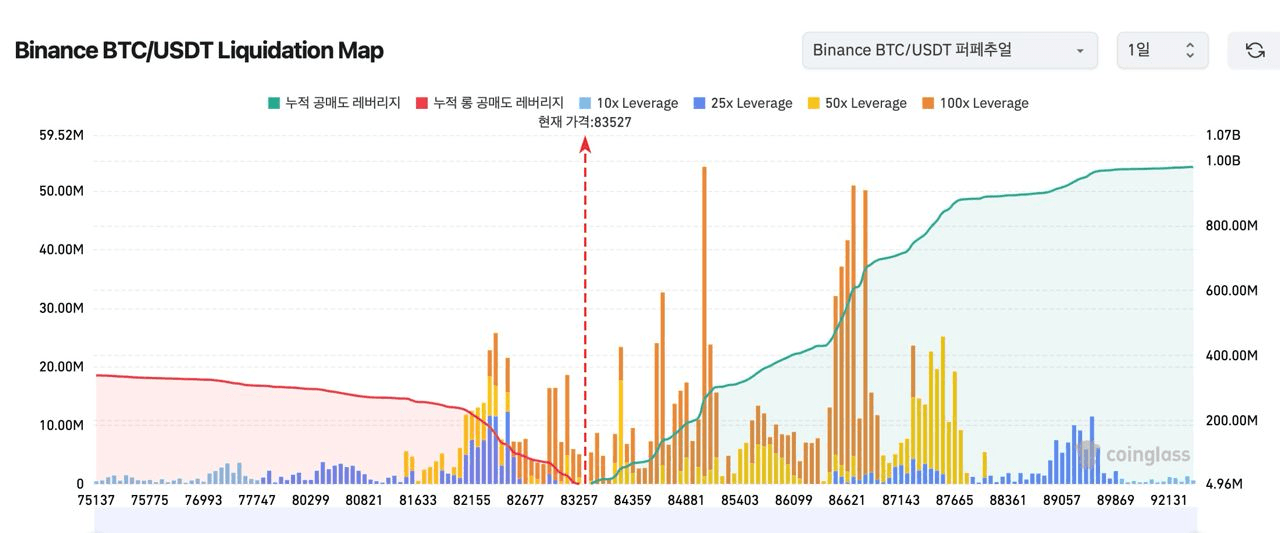Click the orange 100x Leverage color swatch
The height and width of the screenshot is (533, 1280).
(927, 103)
